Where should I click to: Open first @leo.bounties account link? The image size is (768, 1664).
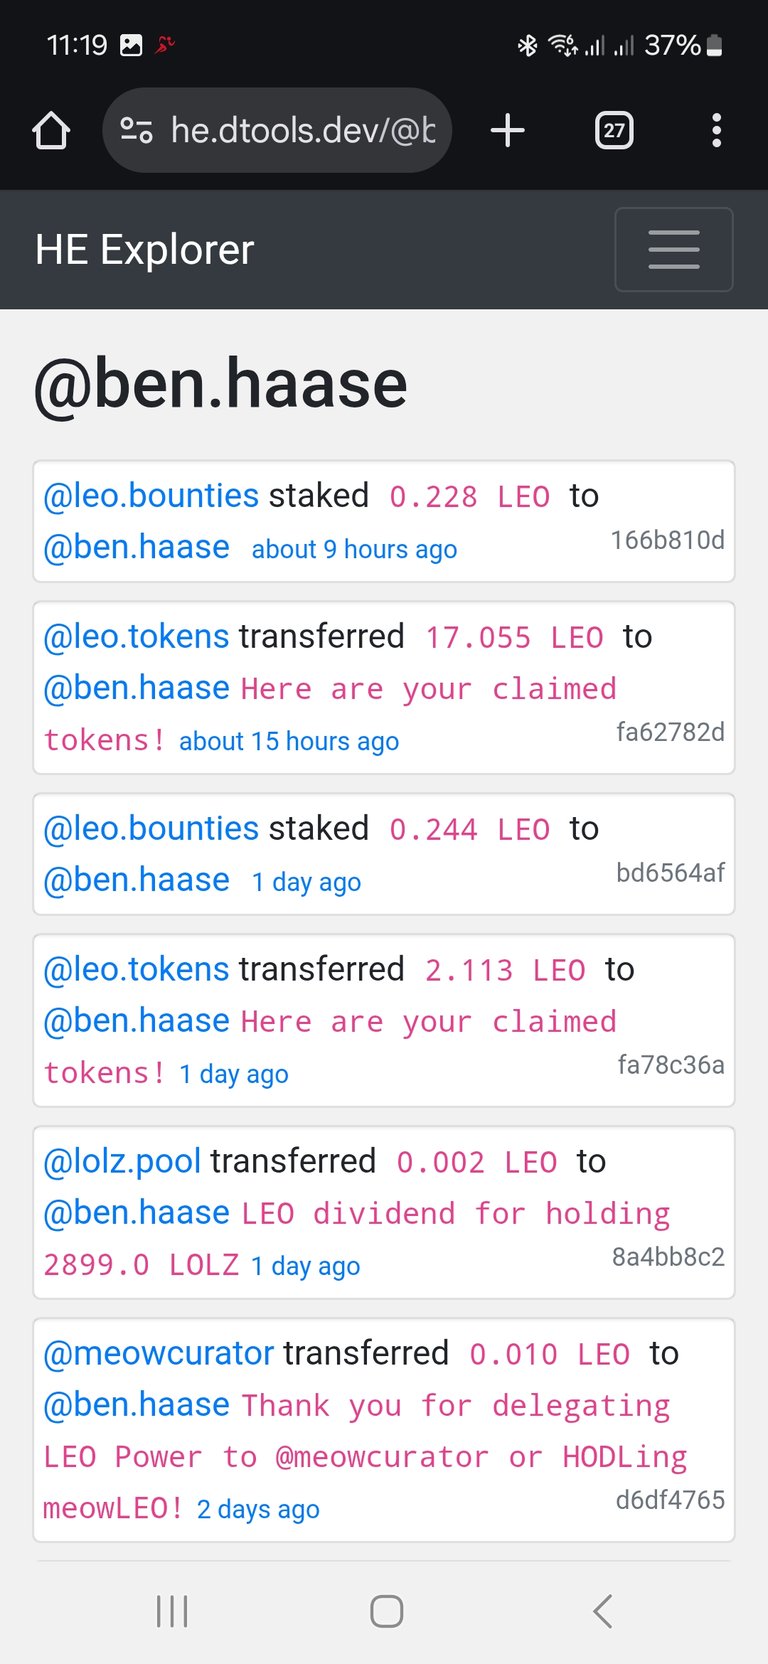pos(151,496)
